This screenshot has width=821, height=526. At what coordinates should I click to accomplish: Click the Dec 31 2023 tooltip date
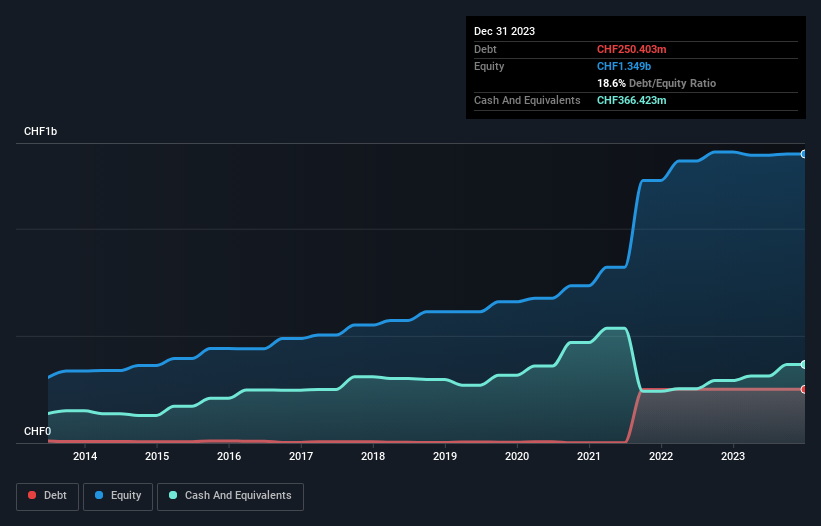504,31
